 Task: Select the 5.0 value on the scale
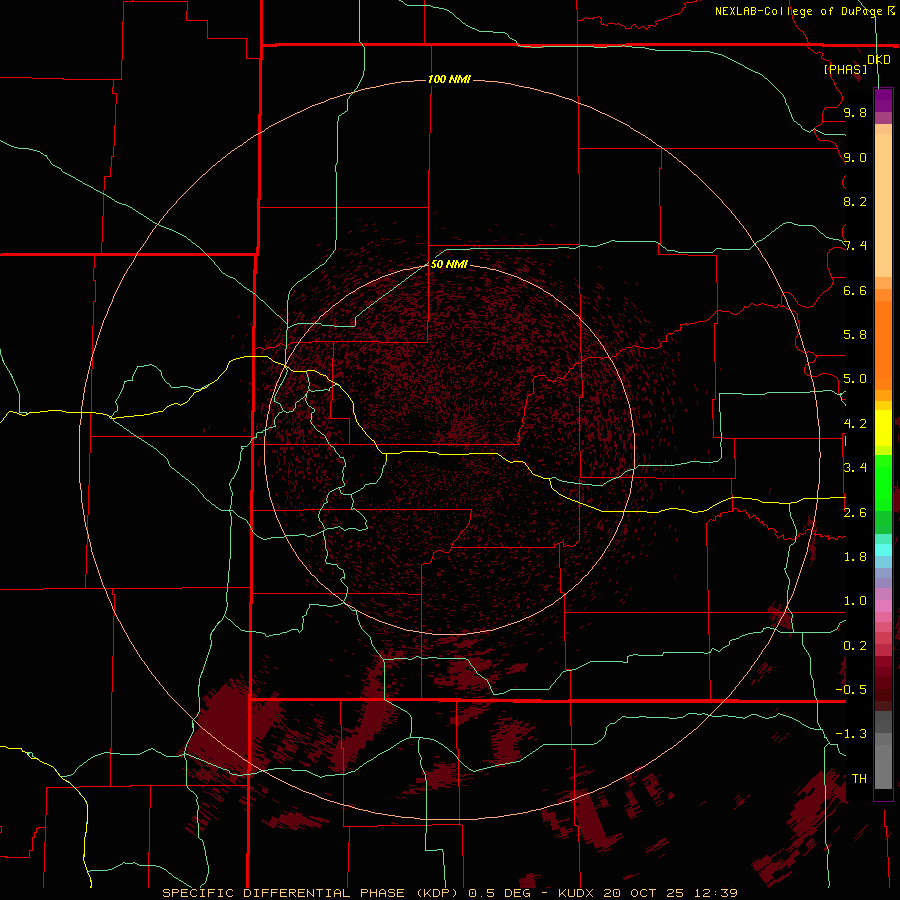point(855,379)
